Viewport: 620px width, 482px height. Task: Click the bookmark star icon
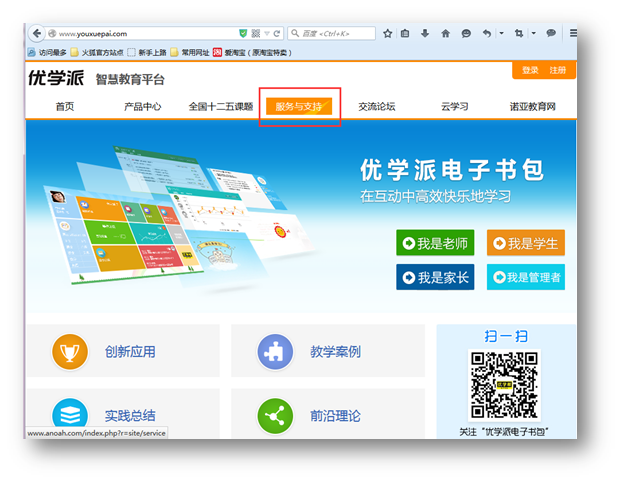click(x=388, y=33)
